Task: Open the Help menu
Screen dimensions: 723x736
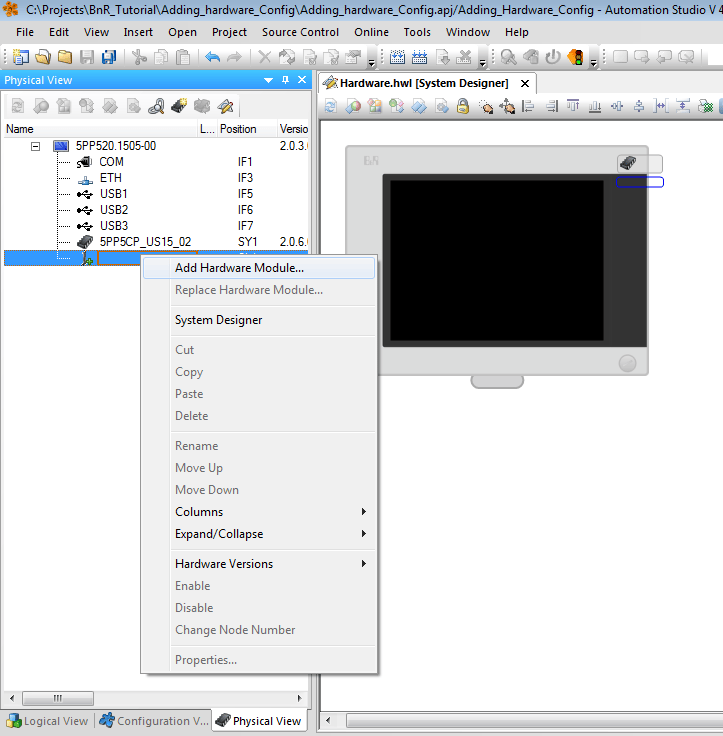Action: (x=516, y=32)
